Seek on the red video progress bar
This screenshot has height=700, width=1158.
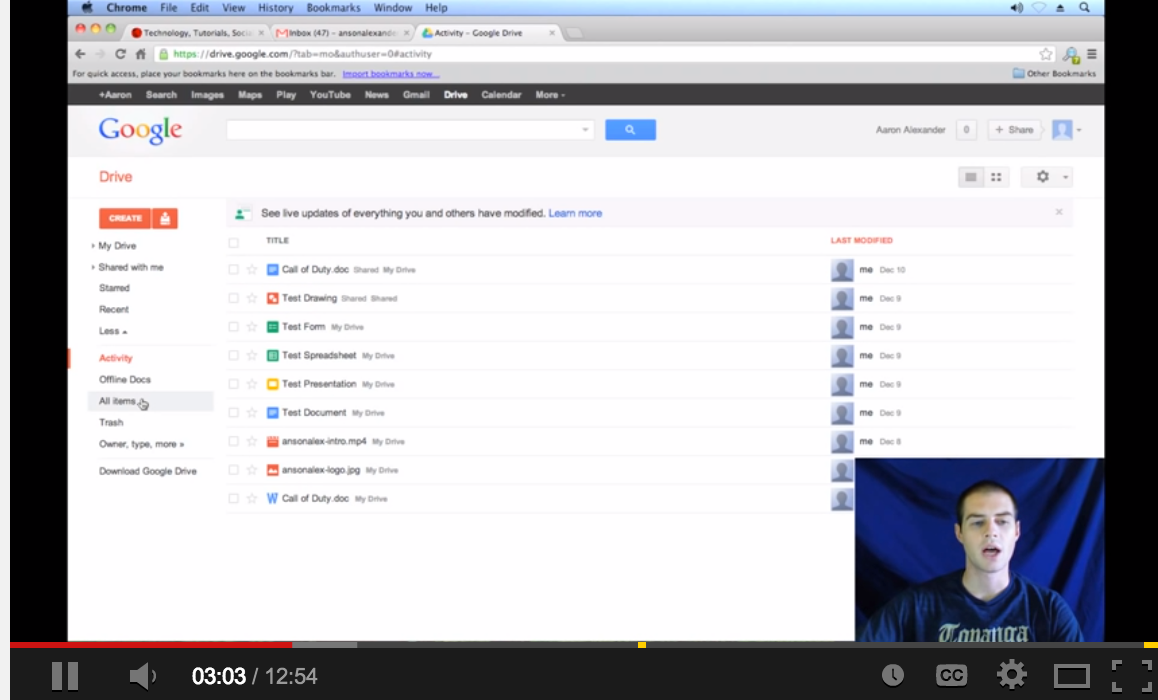151,645
